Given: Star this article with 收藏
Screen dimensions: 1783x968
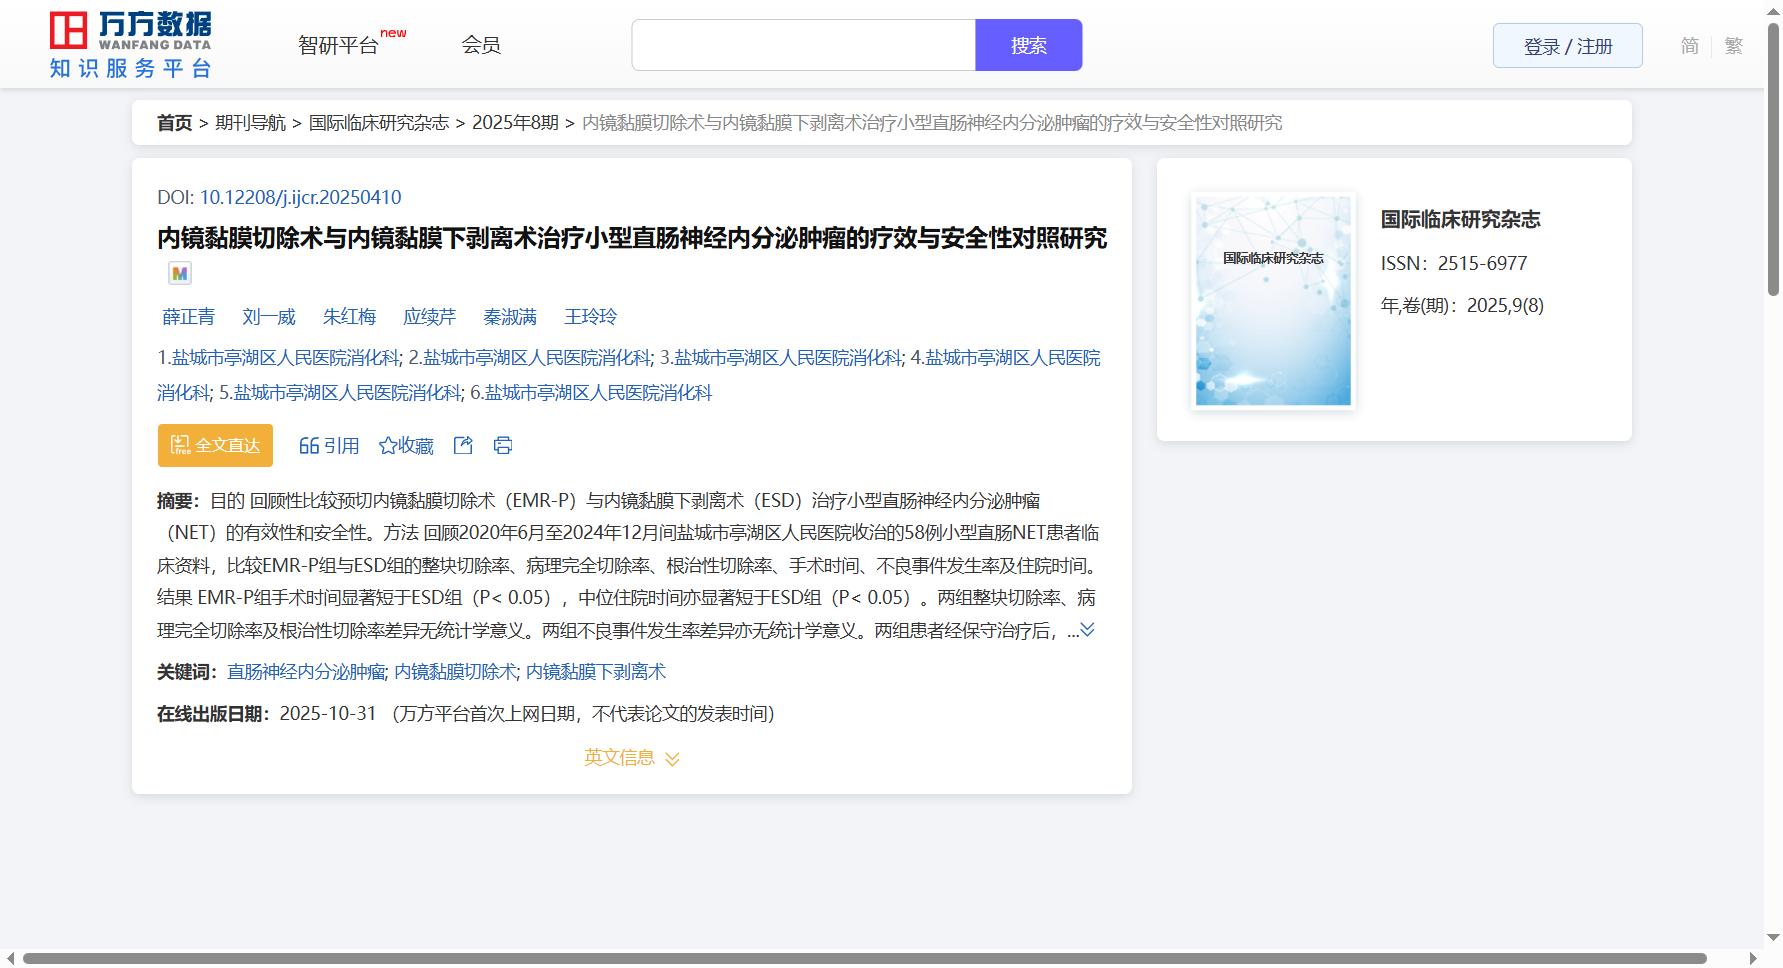Looking at the screenshot, I should click(406, 446).
